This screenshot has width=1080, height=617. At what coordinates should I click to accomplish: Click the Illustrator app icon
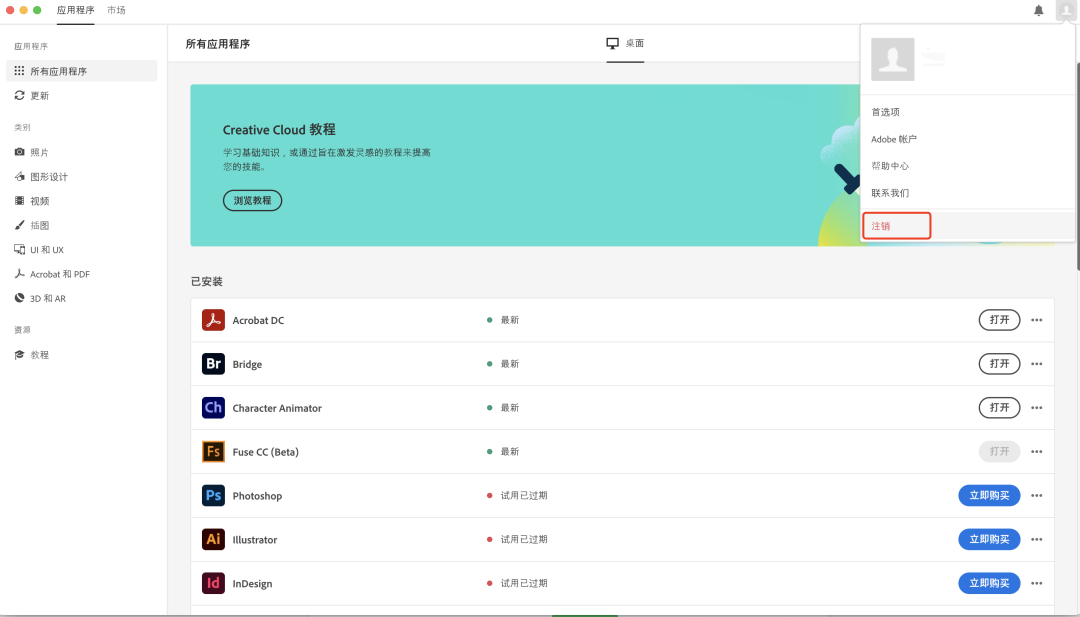coord(214,539)
